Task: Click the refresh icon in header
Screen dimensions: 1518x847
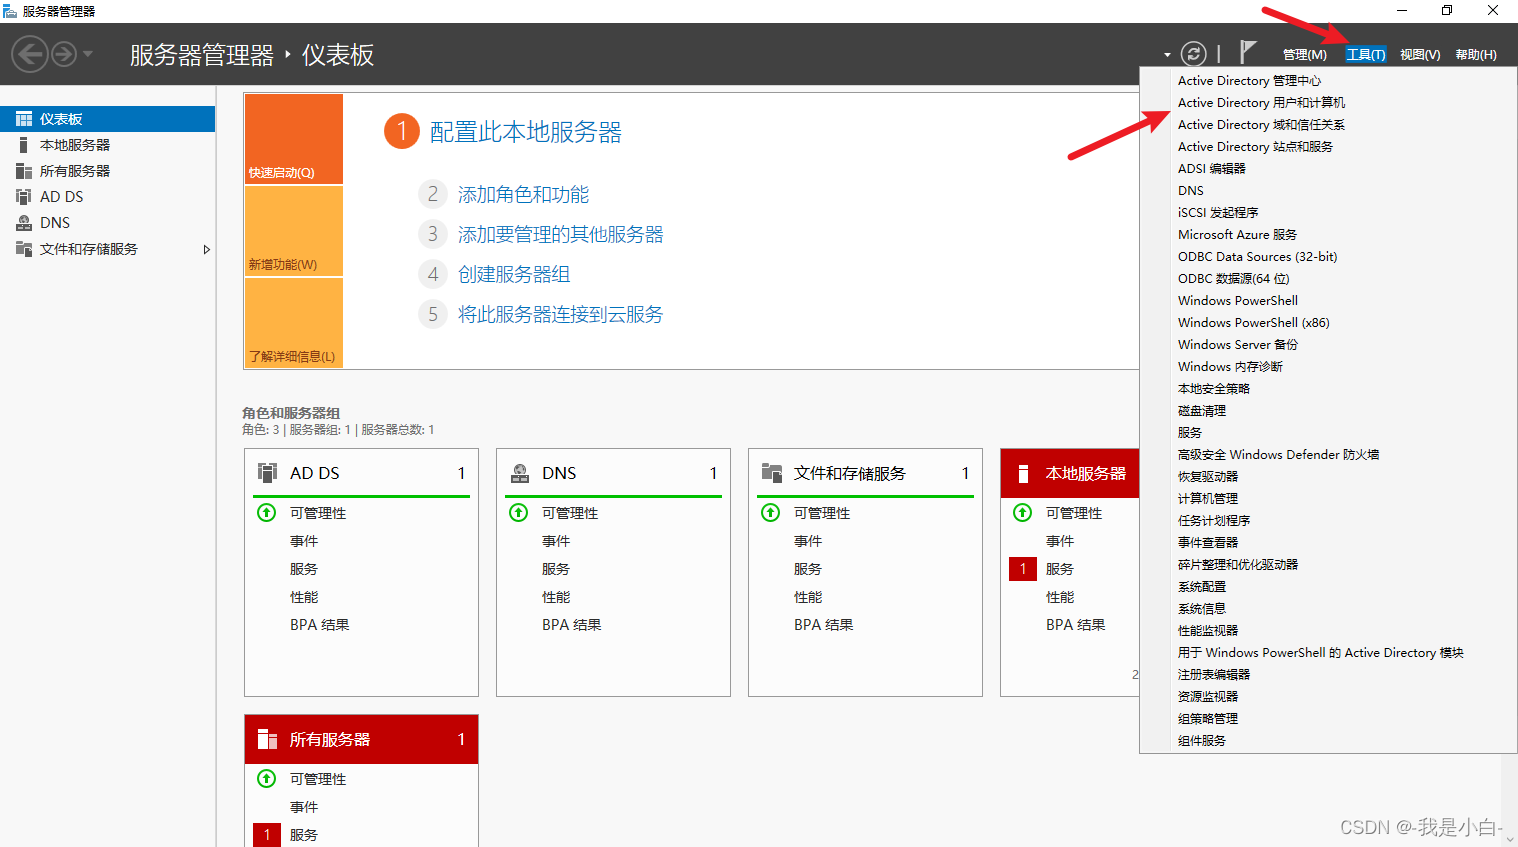Action: coord(1193,54)
